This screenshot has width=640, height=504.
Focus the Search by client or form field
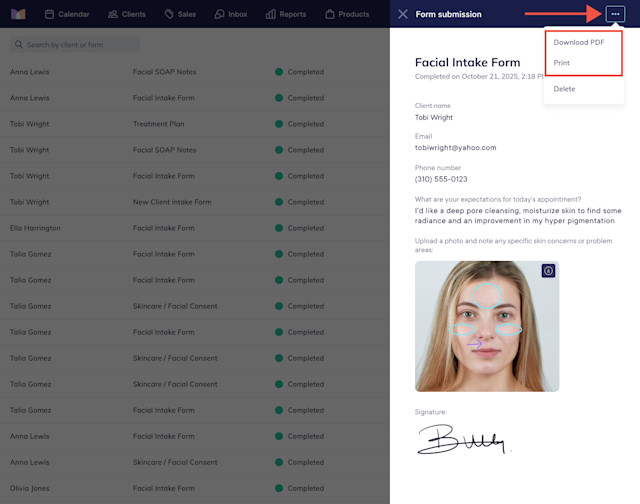point(75,44)
